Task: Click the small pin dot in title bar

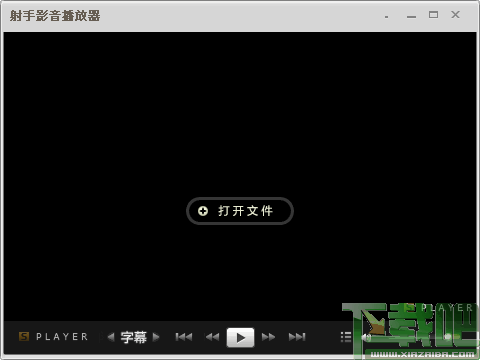Action: coord(386,17)
